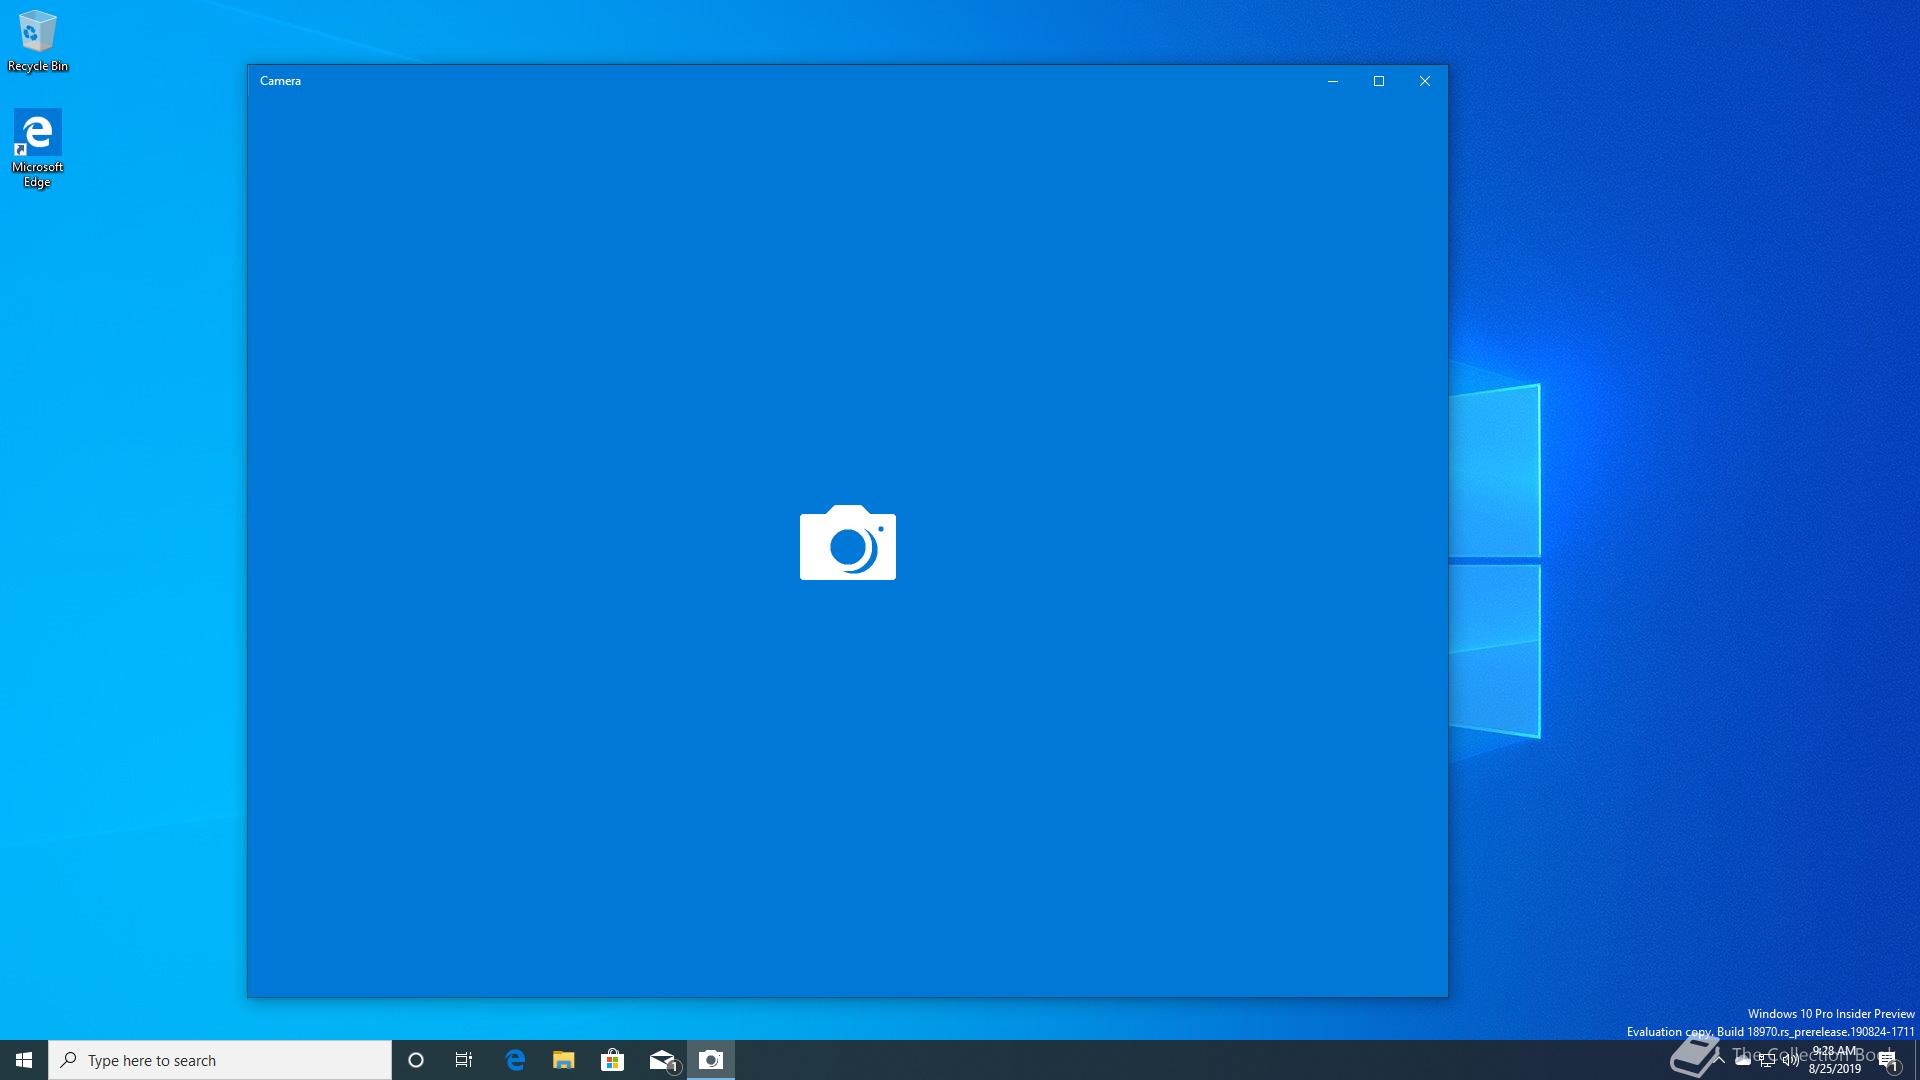Image resolution: width=1920 pixels, height=1080 pixels.
Task: Open the Mail app from the taskbar
Action: point(662,1060)
